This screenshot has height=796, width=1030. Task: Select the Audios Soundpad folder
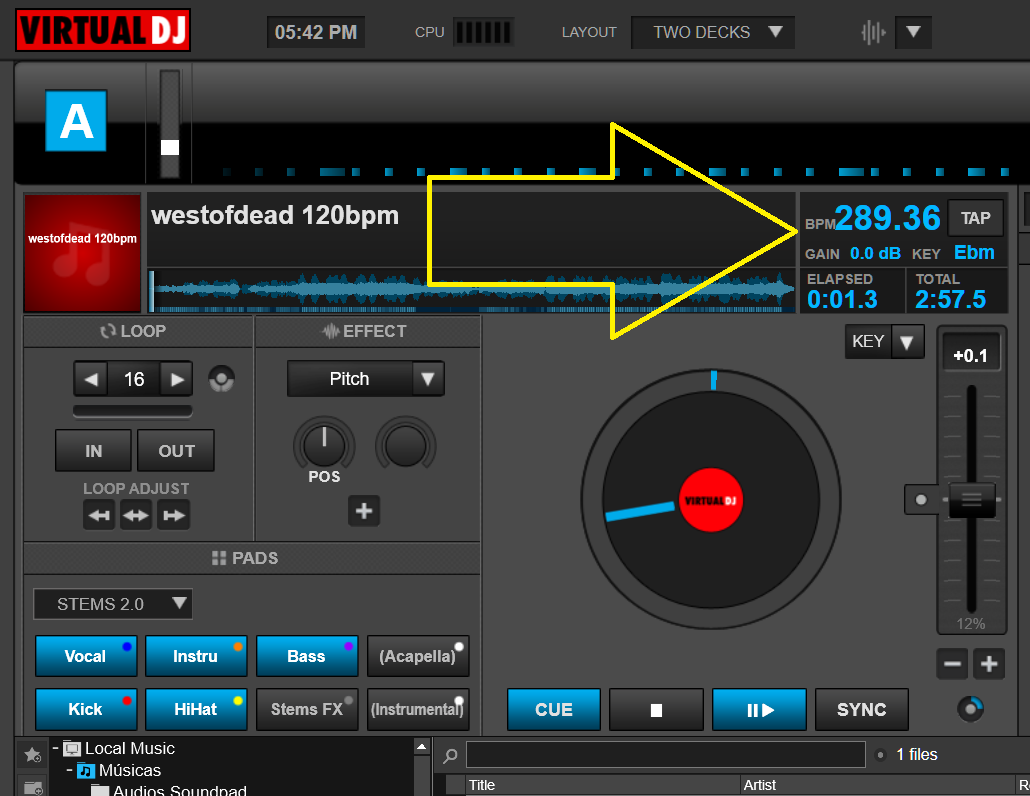(x=179, y=790)
